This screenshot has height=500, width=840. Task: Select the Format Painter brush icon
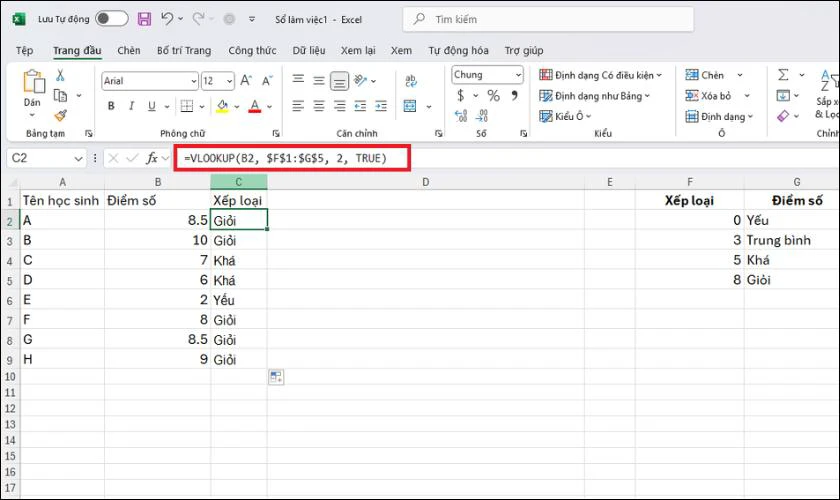click(x=60, y=115)
